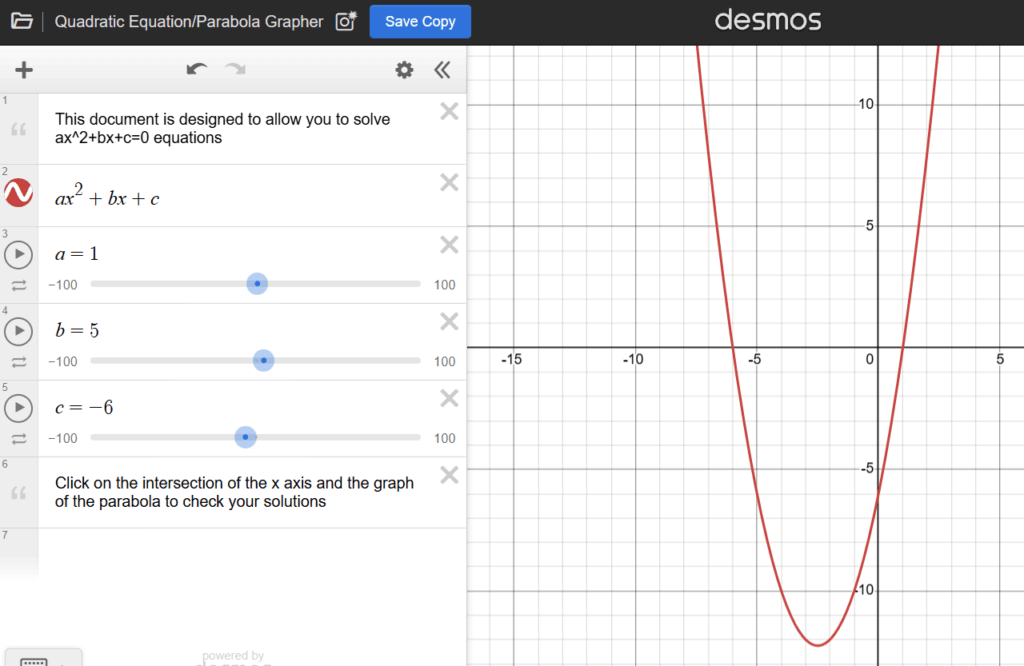Play animation for slider a
Image resolution: width=1024 pixels, height=666 pixels.
coord(19,255)
